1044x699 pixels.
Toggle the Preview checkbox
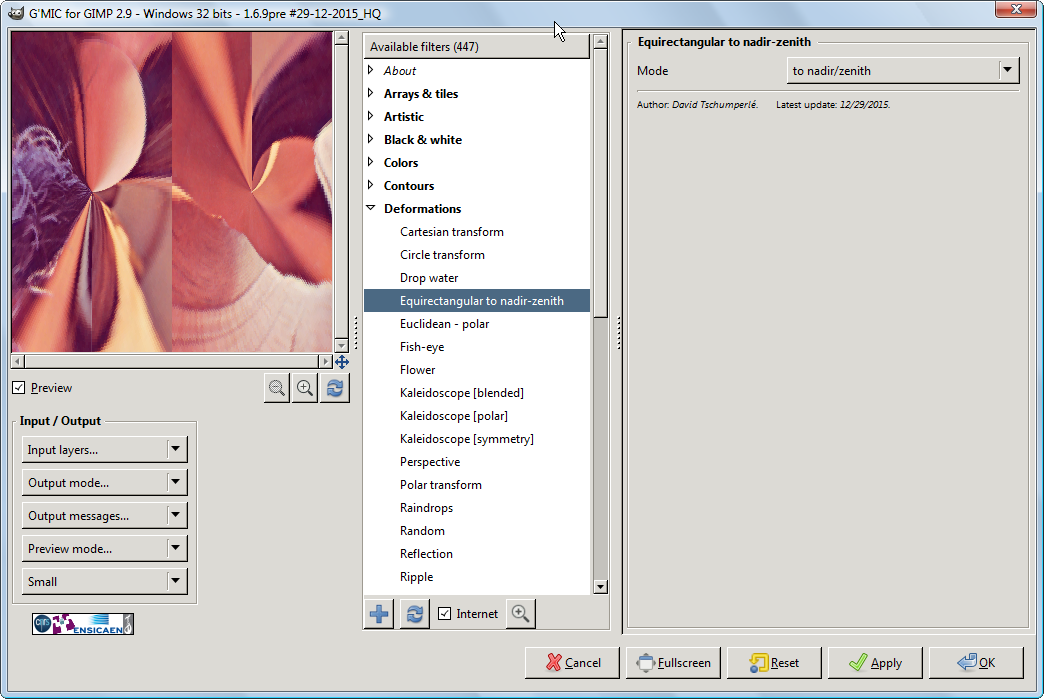pyautogui.click(x=19, y=387)
